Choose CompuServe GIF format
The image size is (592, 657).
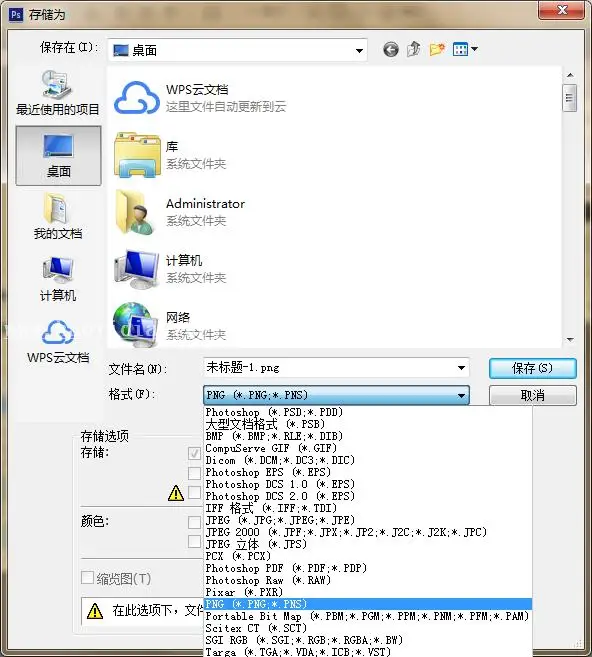click(x=368, y=448)
